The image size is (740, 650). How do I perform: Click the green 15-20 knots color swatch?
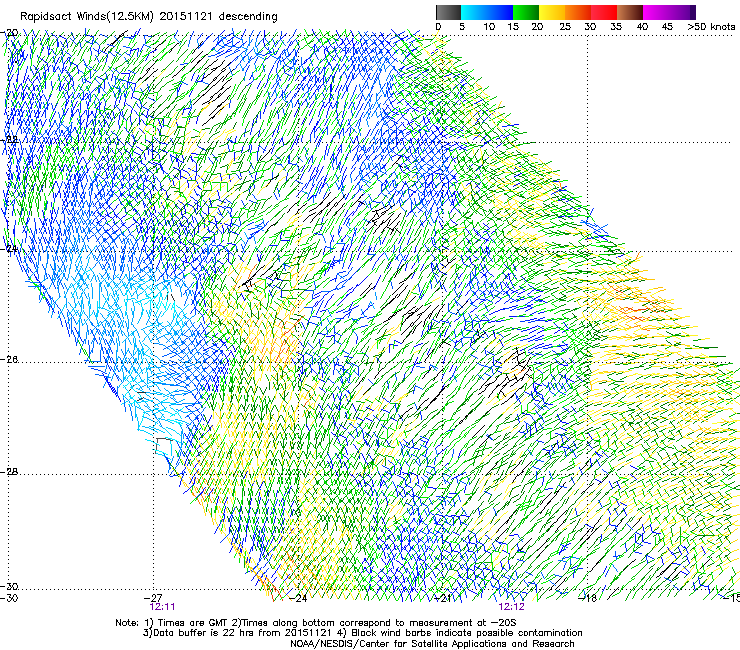pos(526,12)
